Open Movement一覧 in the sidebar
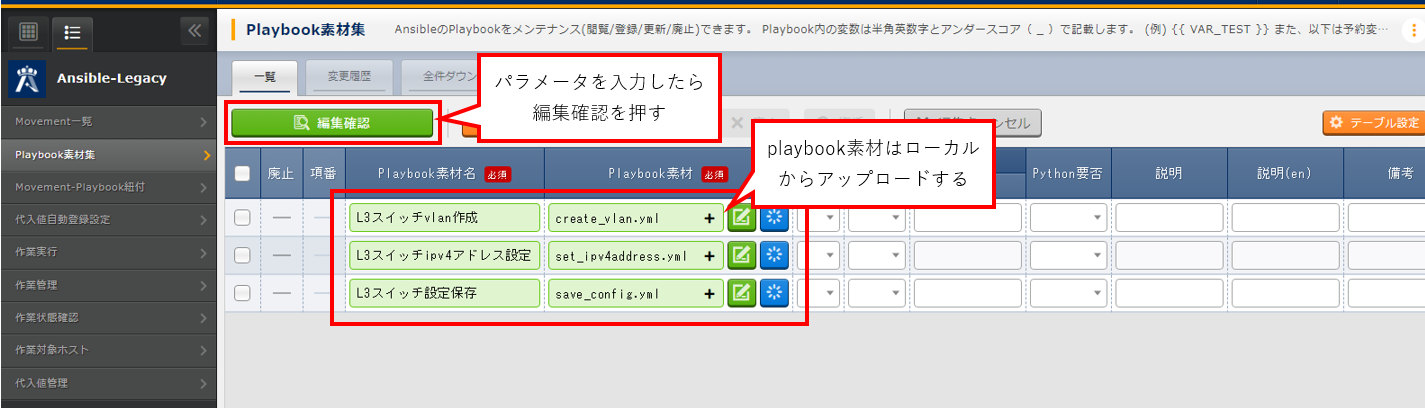This screenshot has width=1425, height=408. coord(108,122)
